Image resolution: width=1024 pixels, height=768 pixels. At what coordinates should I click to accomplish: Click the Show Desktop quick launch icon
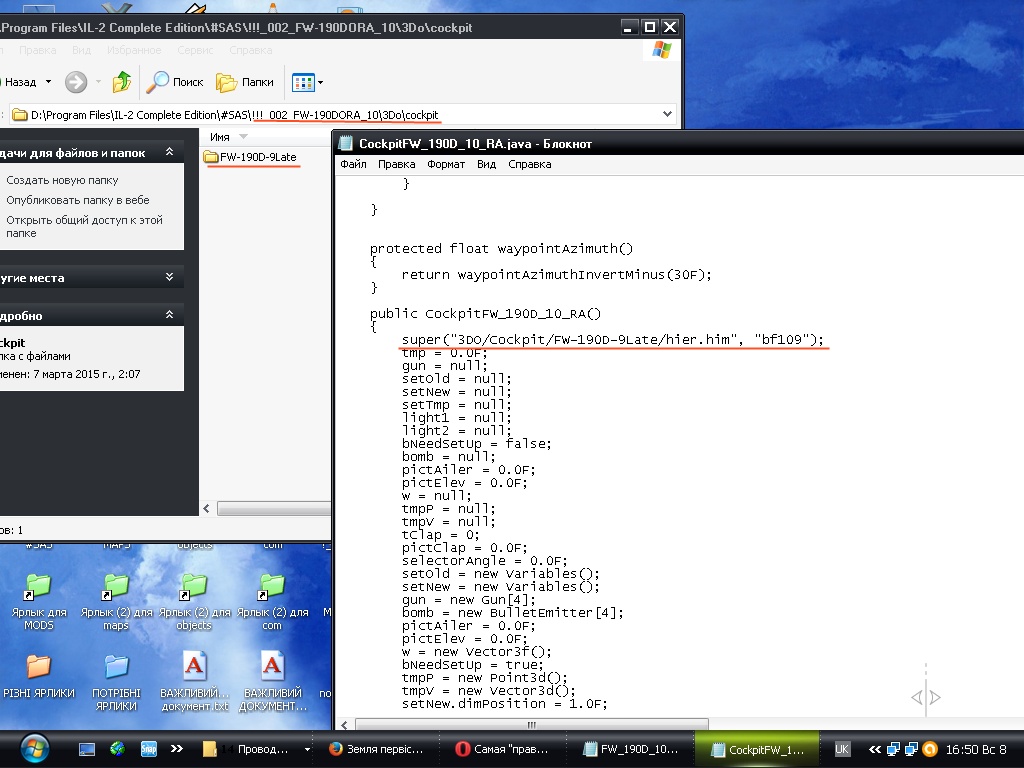click(x=87, y=748)
